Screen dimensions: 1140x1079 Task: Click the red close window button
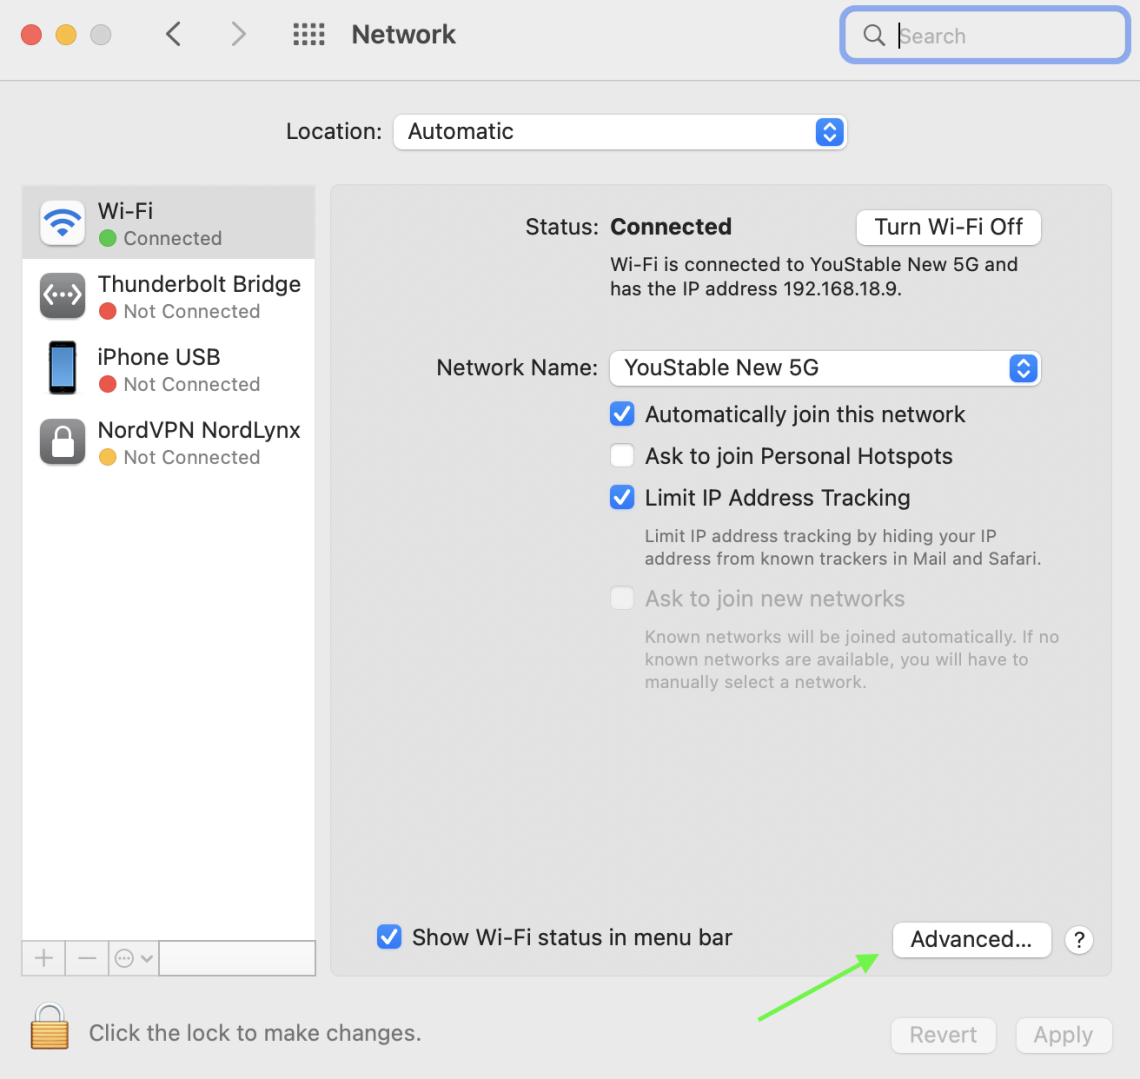click(x=31, y=34)
